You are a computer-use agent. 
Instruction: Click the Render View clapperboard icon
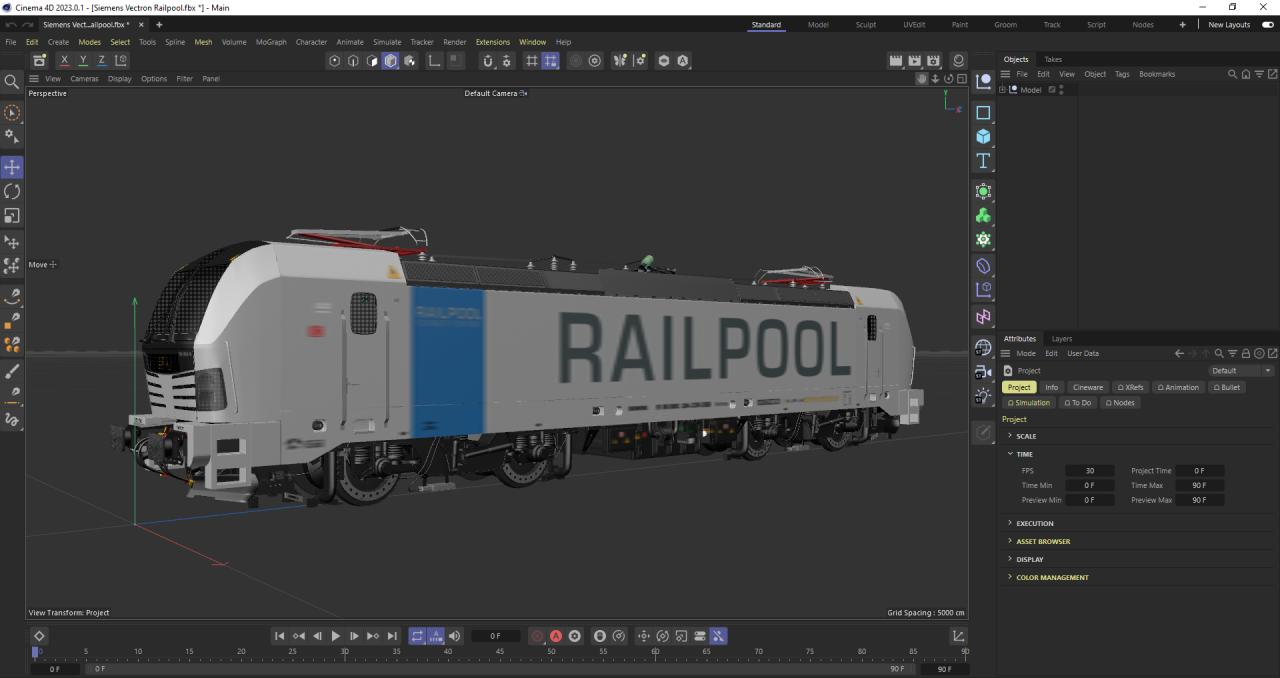[x=896, y=61]
